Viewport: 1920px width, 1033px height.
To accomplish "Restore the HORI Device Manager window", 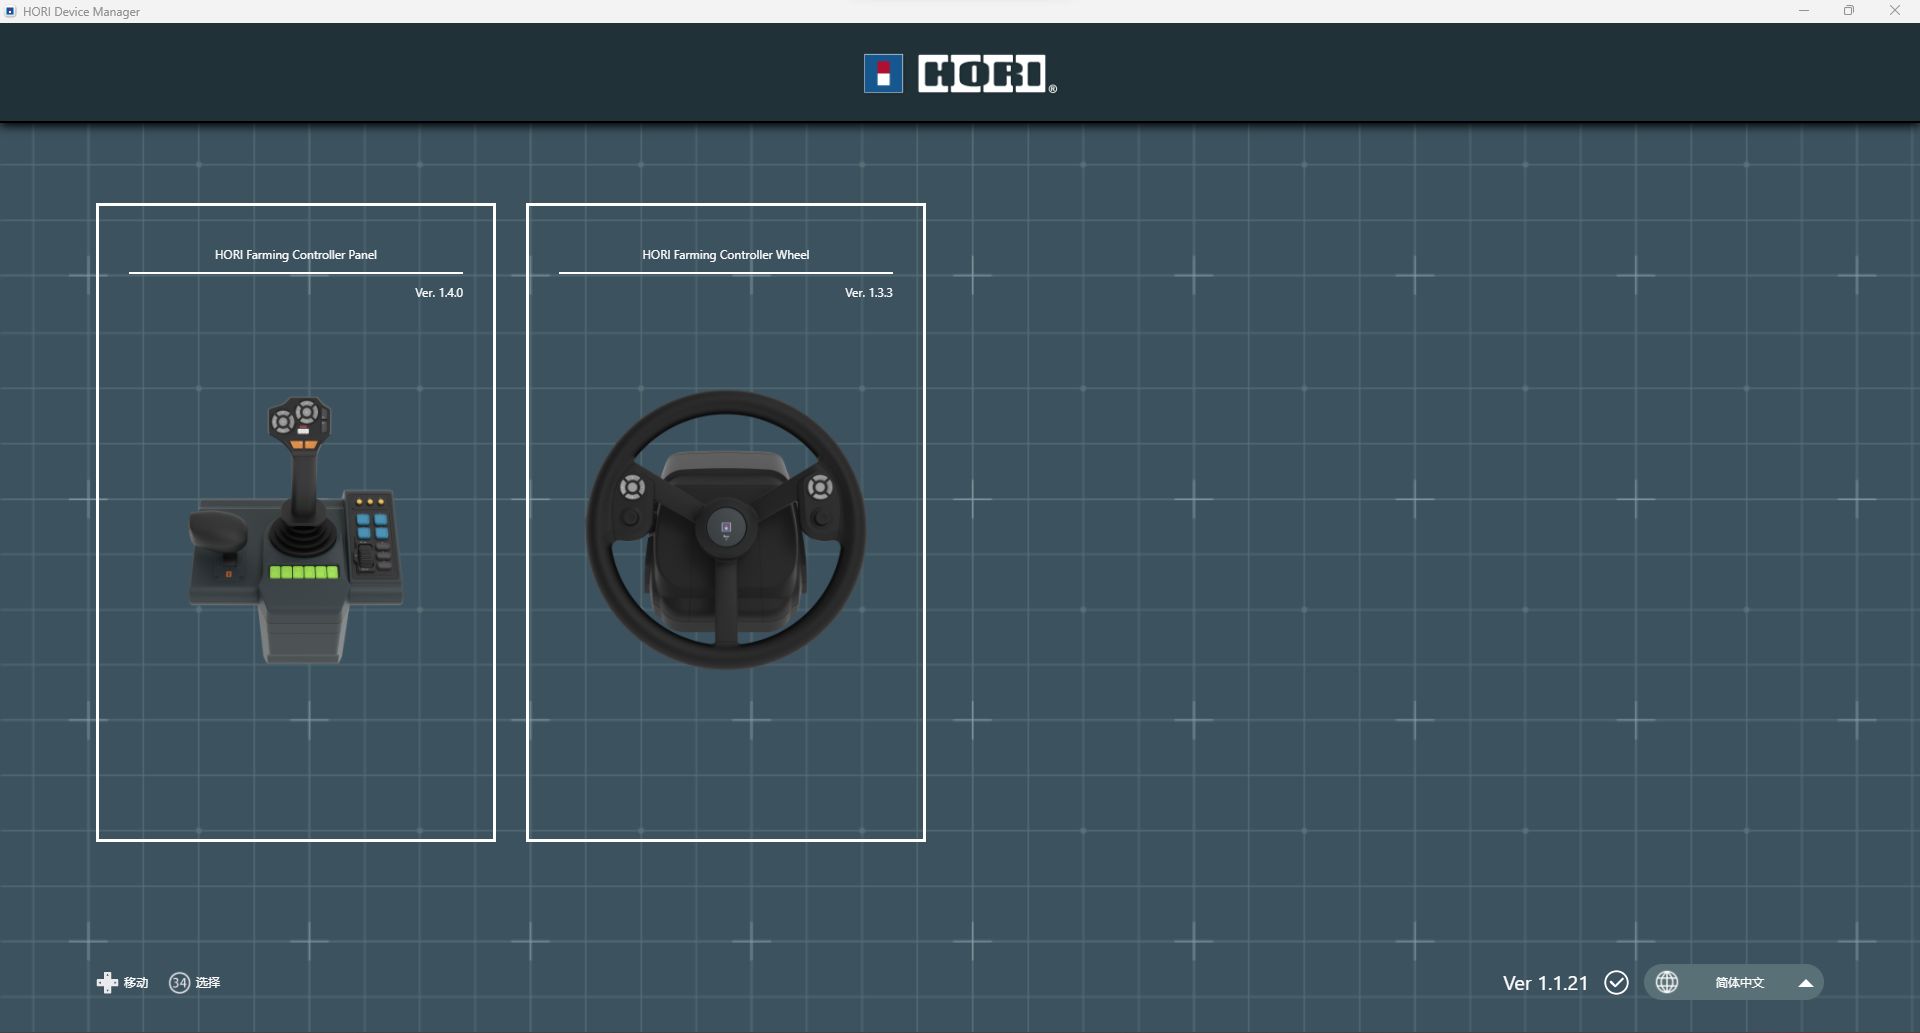I will [1849, 11].
